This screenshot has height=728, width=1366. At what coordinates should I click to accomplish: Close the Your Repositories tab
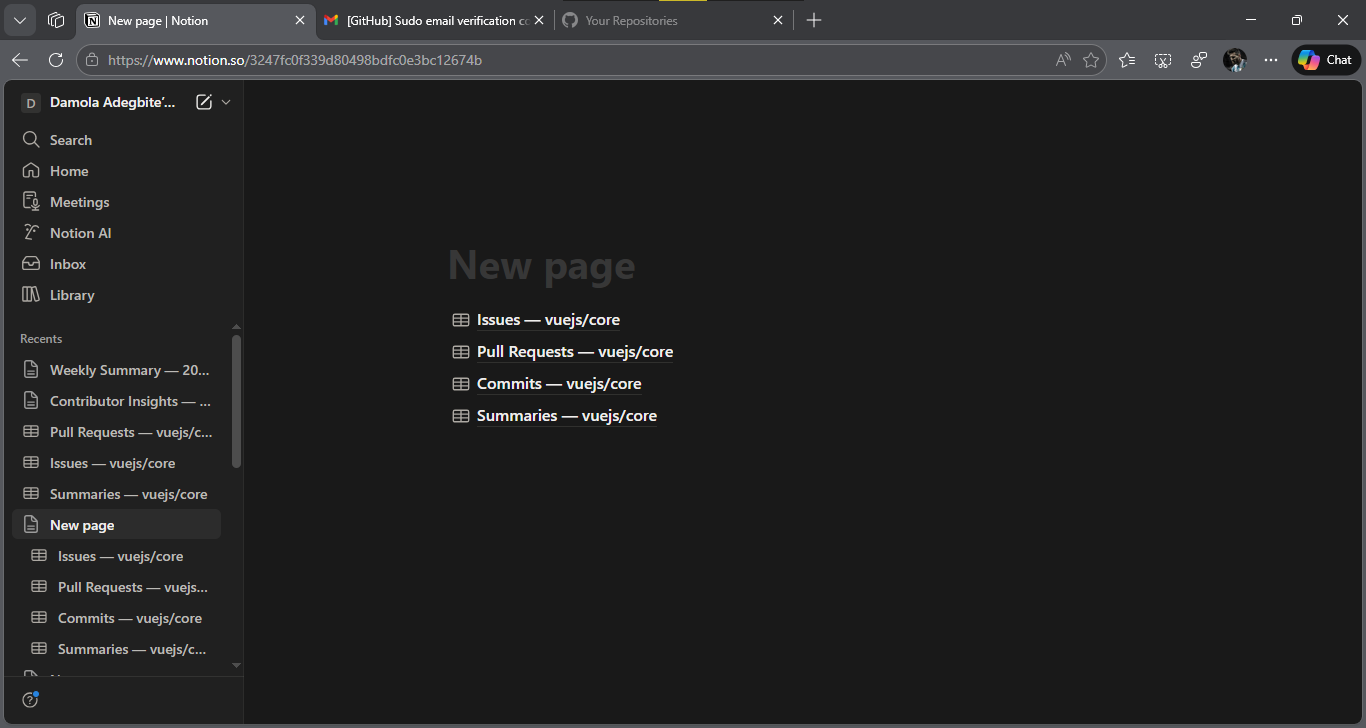[x=778, y=20]
